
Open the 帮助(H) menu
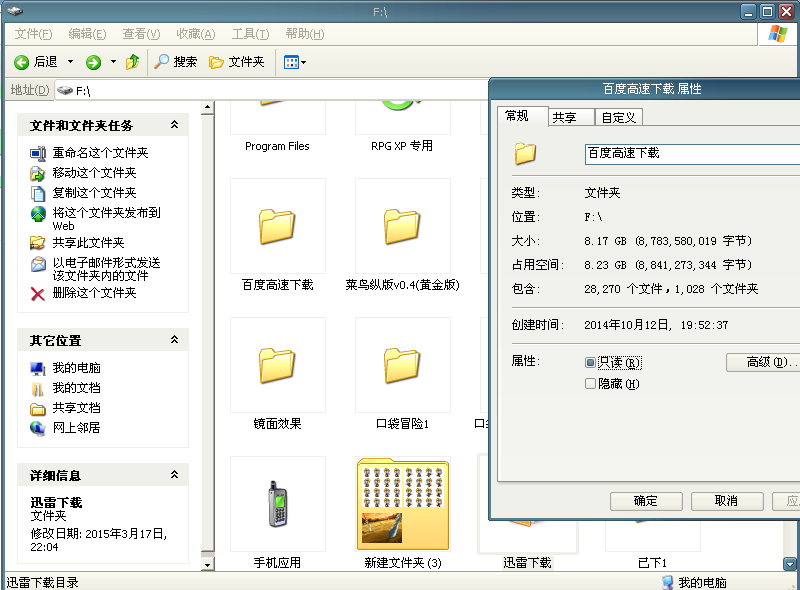[305, 34]
